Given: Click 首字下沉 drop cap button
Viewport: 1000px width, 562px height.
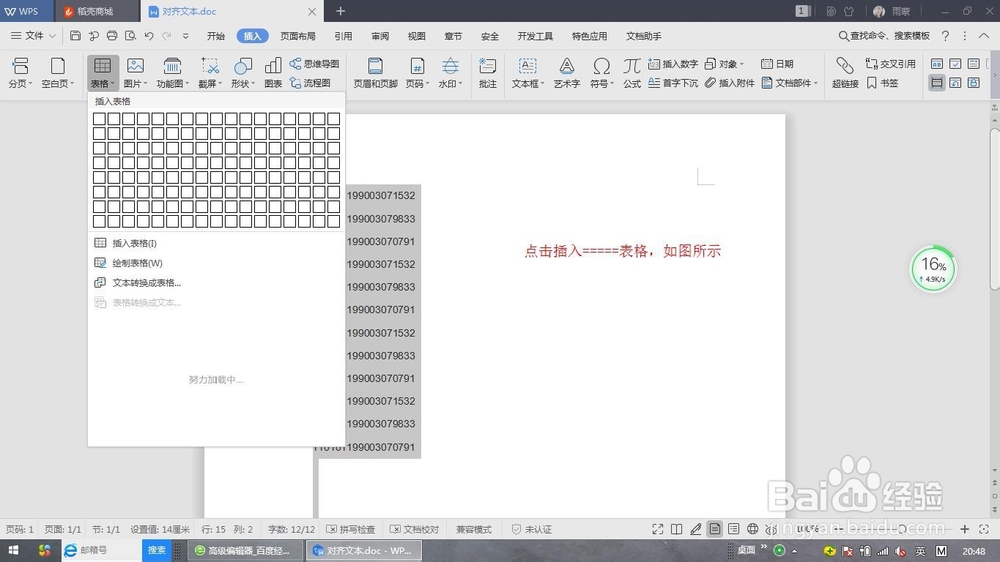Looking at the screenshot, I should click(673, 83).
